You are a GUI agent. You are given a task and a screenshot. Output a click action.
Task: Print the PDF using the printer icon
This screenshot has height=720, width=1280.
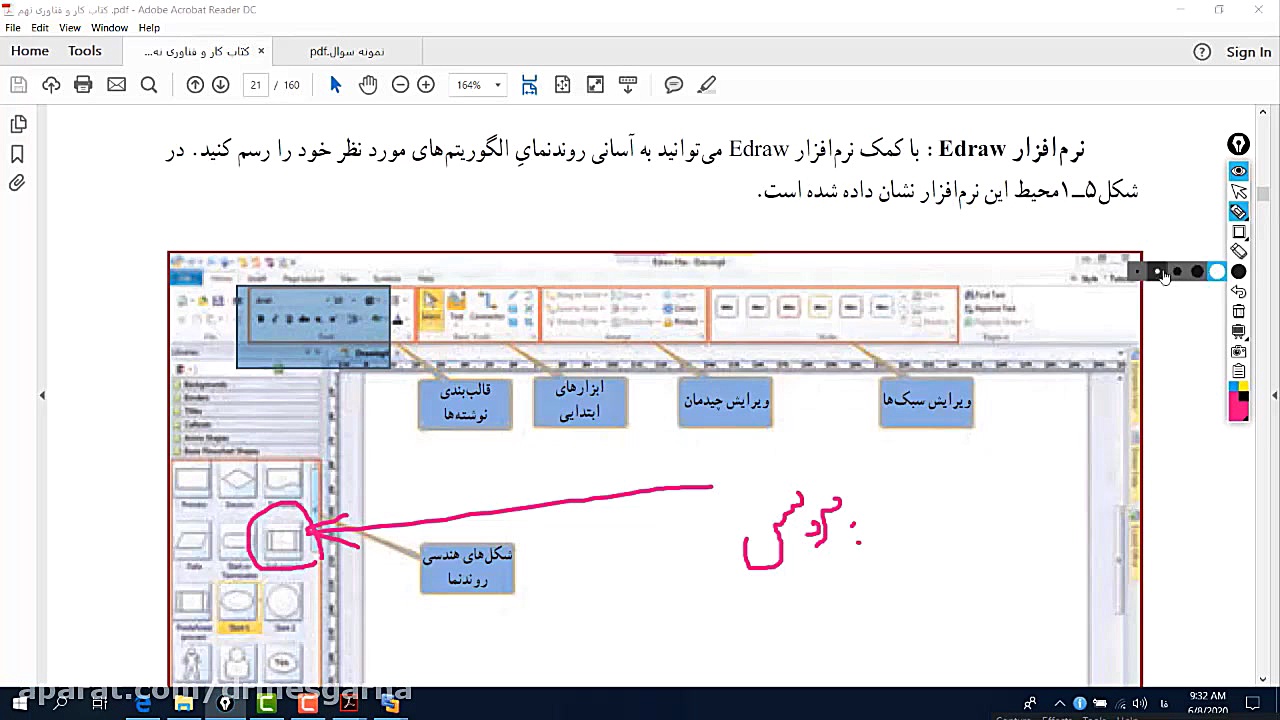point(83,84)
